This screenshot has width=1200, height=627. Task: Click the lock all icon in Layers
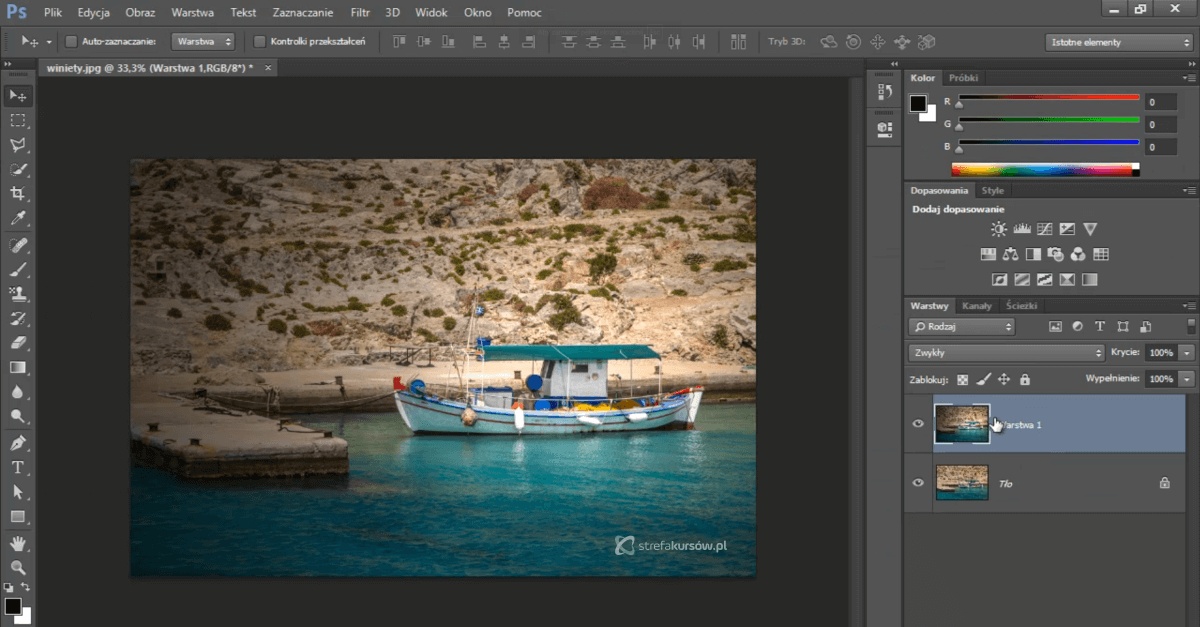coord(1024,380)
